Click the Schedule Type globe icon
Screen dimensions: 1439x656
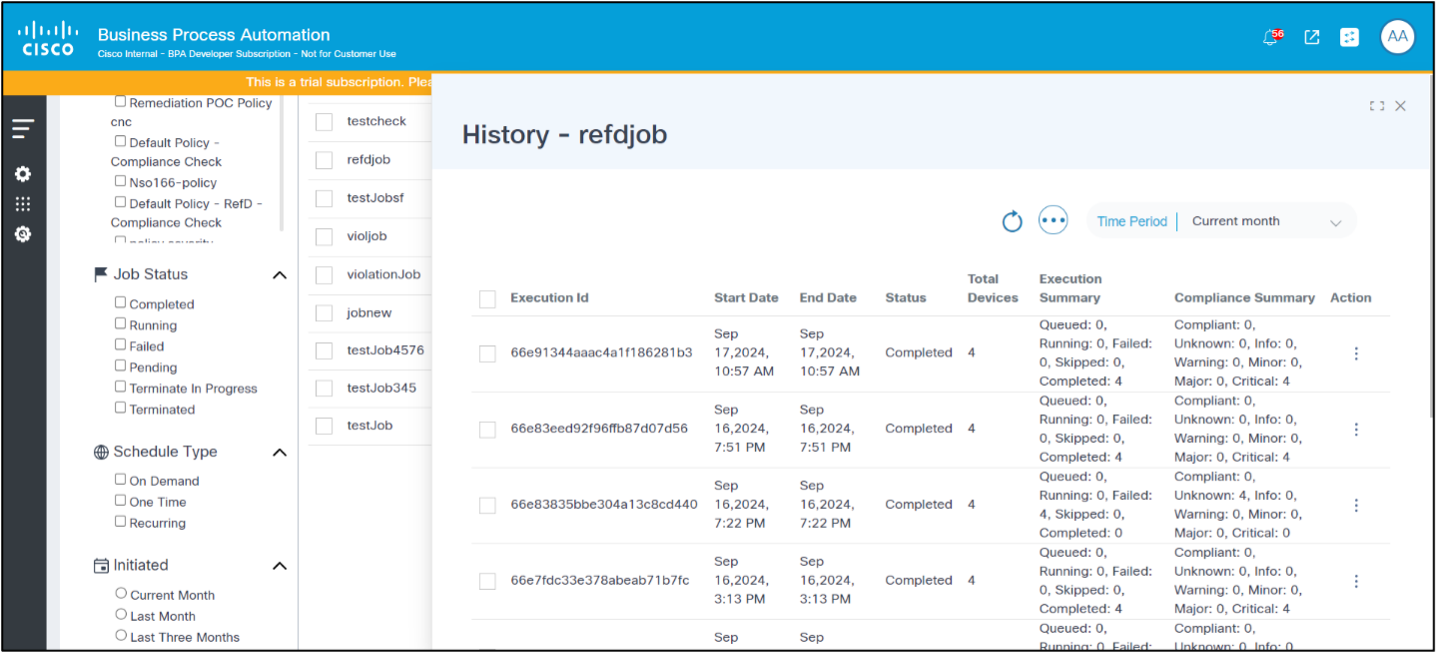[101, 452]
